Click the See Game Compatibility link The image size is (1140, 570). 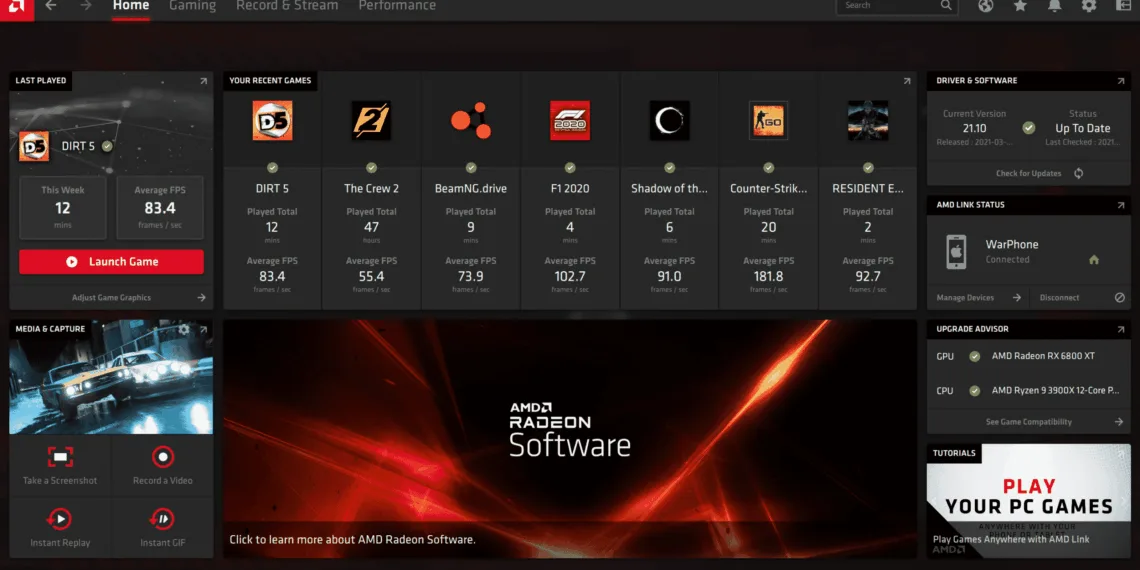click(1029, 422)
